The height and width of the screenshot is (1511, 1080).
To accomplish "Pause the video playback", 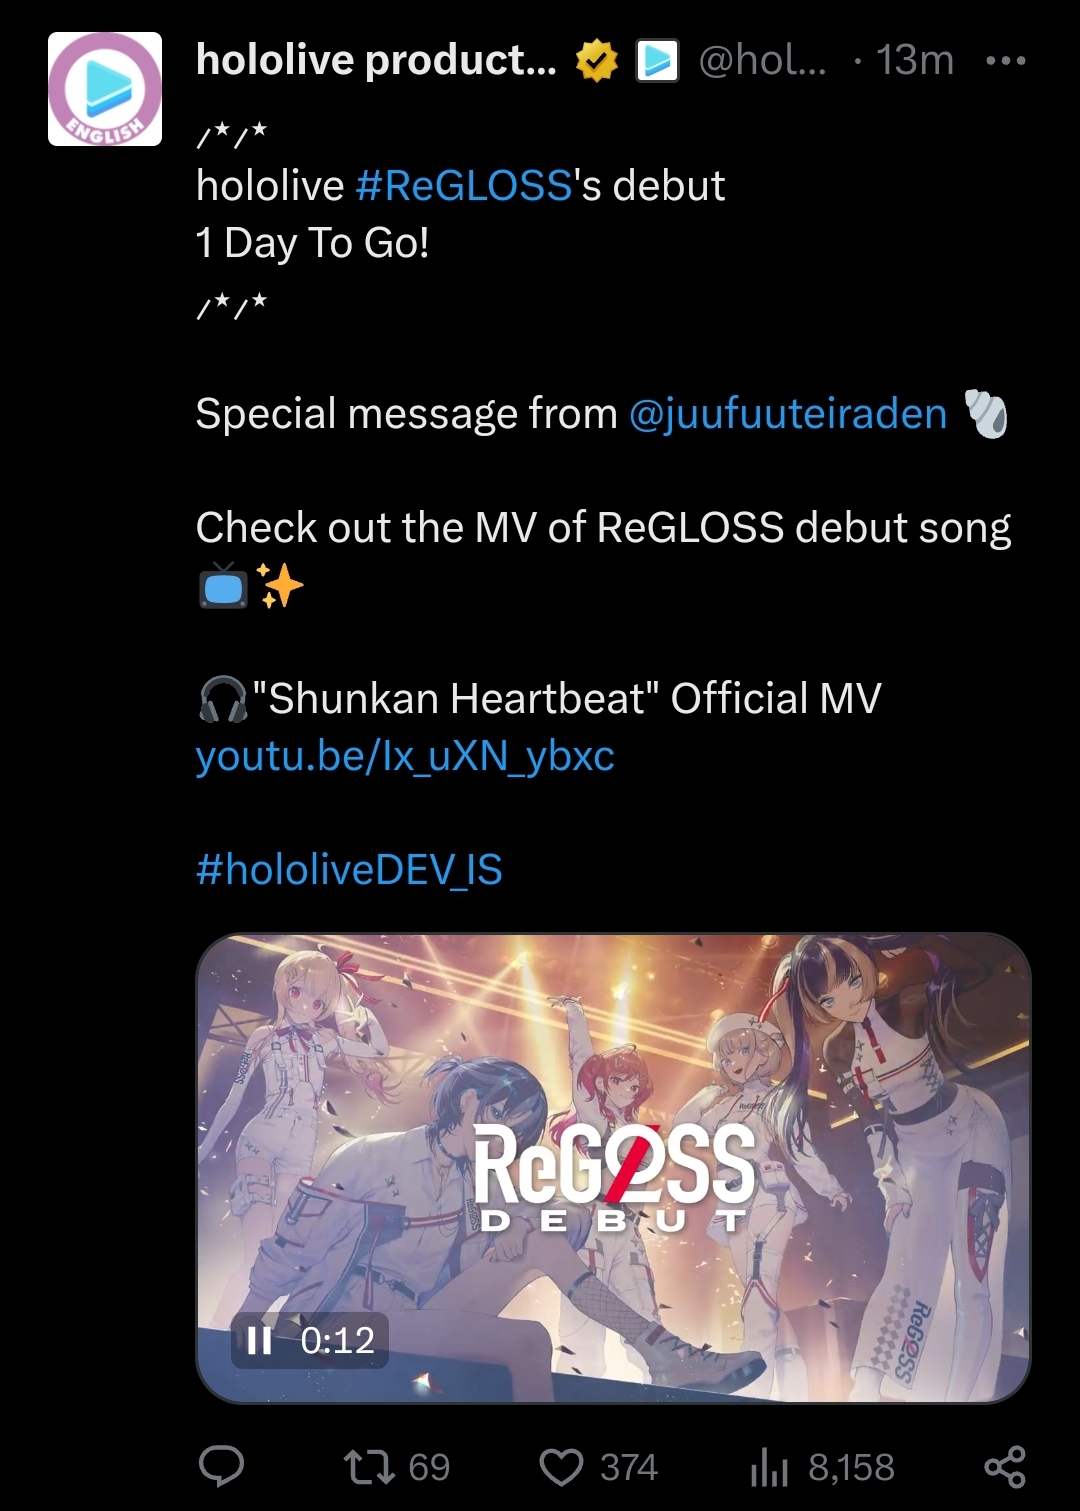I will point(259,1340).
